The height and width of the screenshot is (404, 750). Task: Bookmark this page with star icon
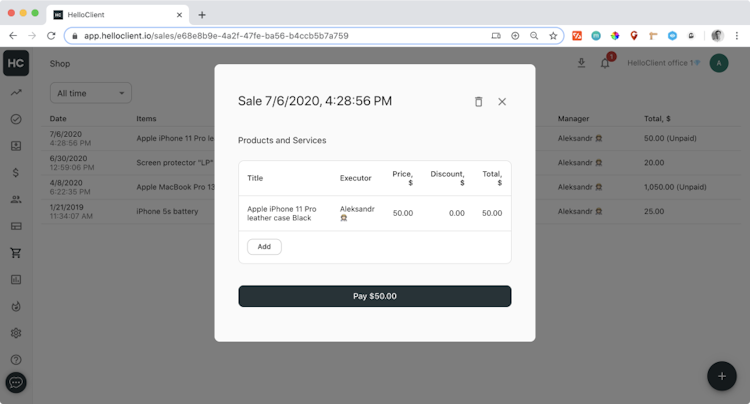point(553,35)
